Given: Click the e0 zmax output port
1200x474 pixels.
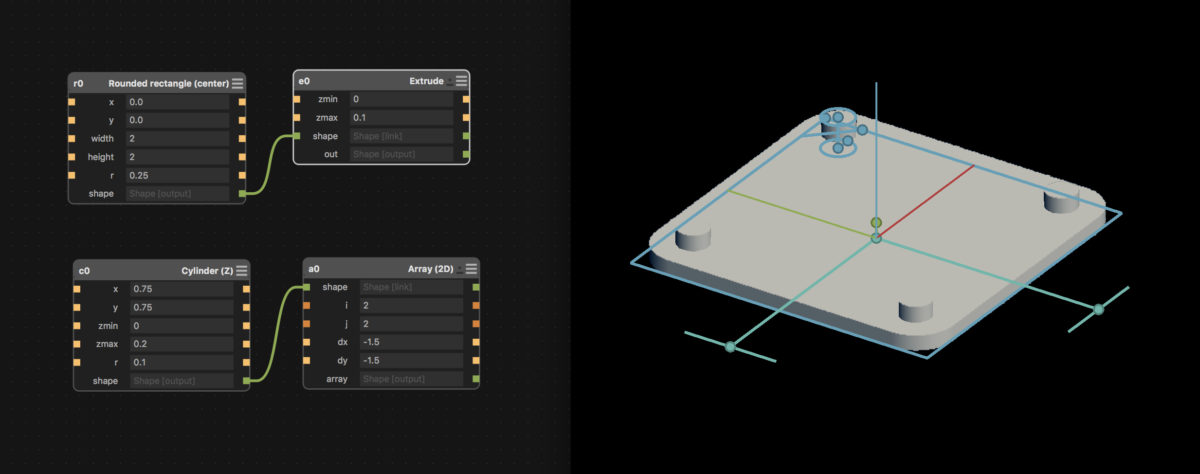Looking at the screenshot, I should pos(466,118).
